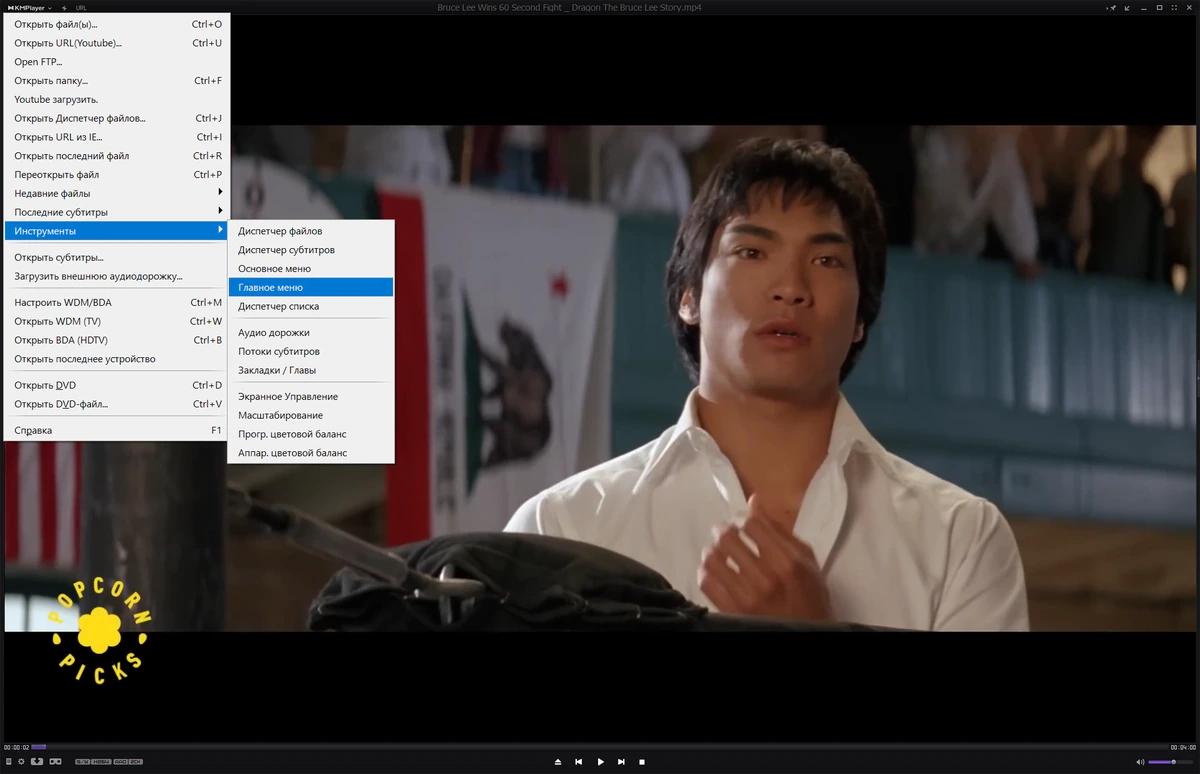Click the eject/open file icon

[558, 762]
